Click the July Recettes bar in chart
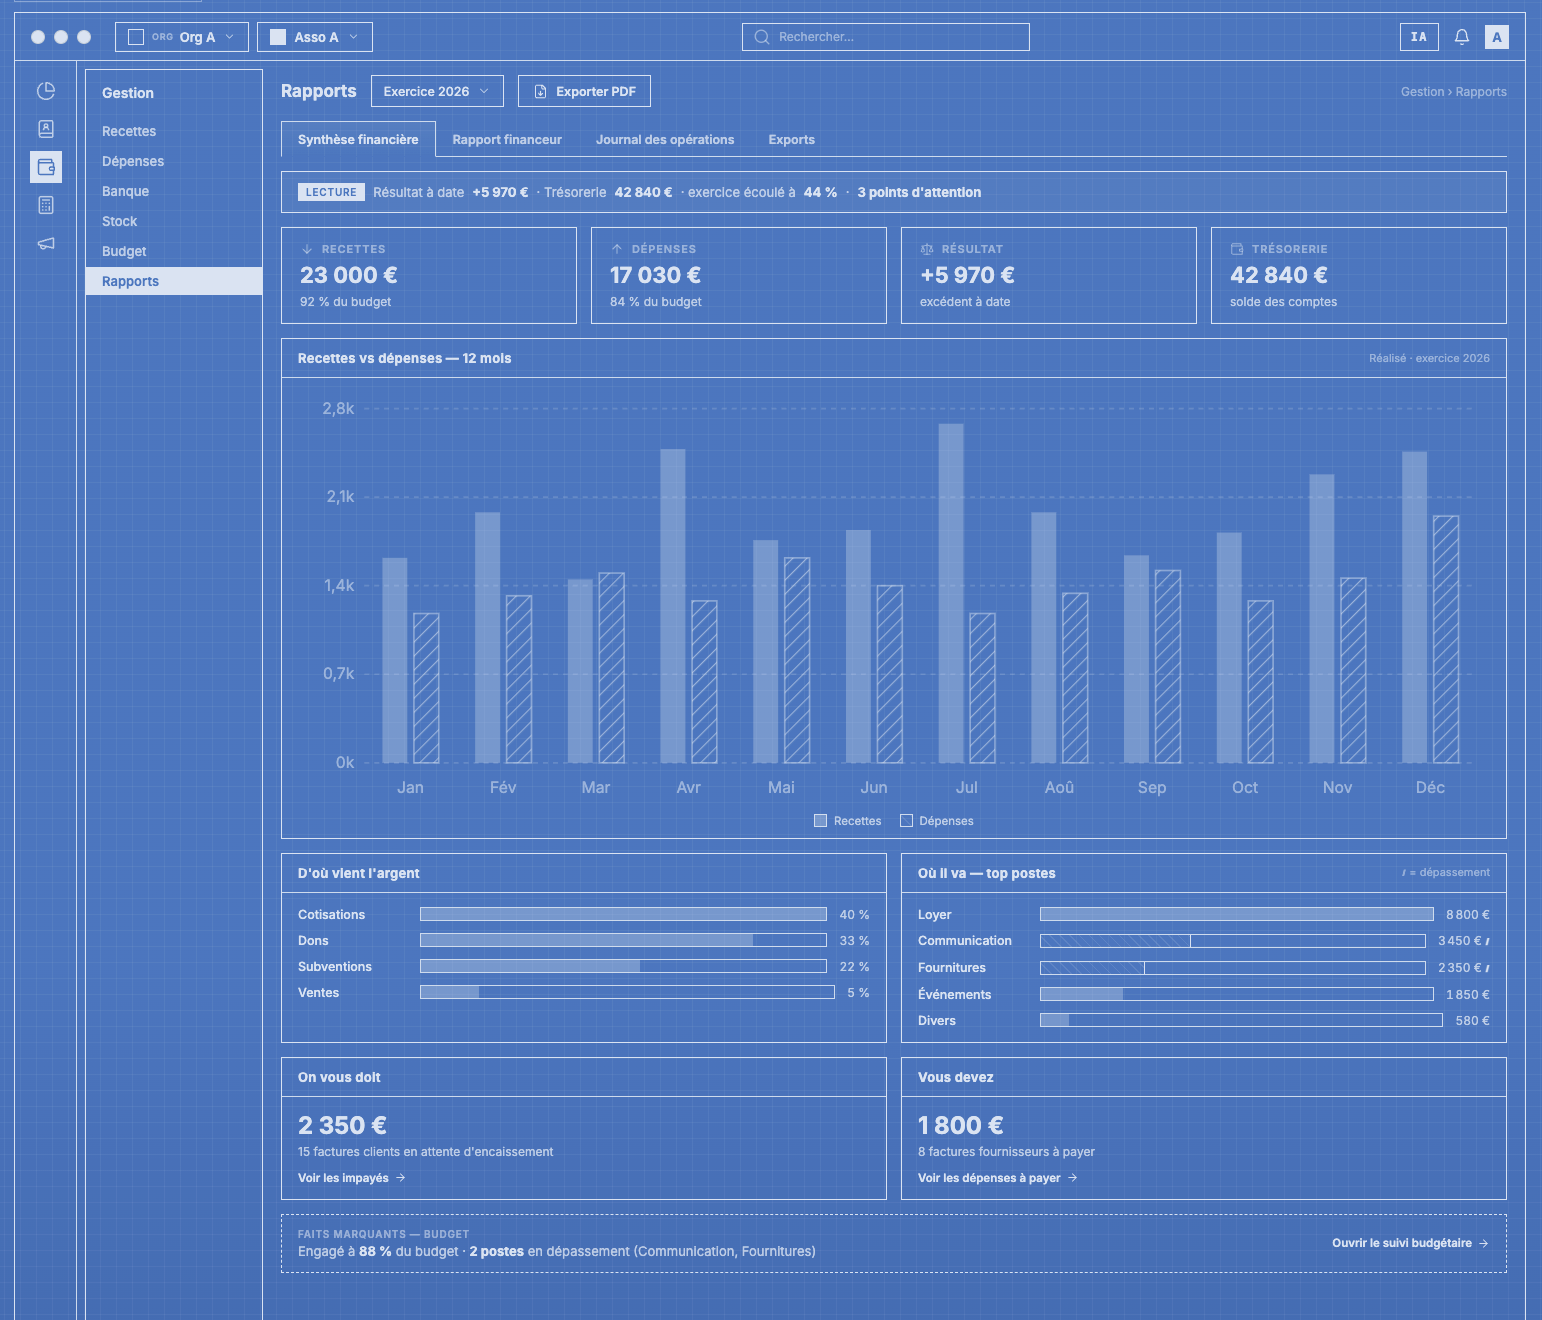1542x1320 pixels. pos(951,593)
